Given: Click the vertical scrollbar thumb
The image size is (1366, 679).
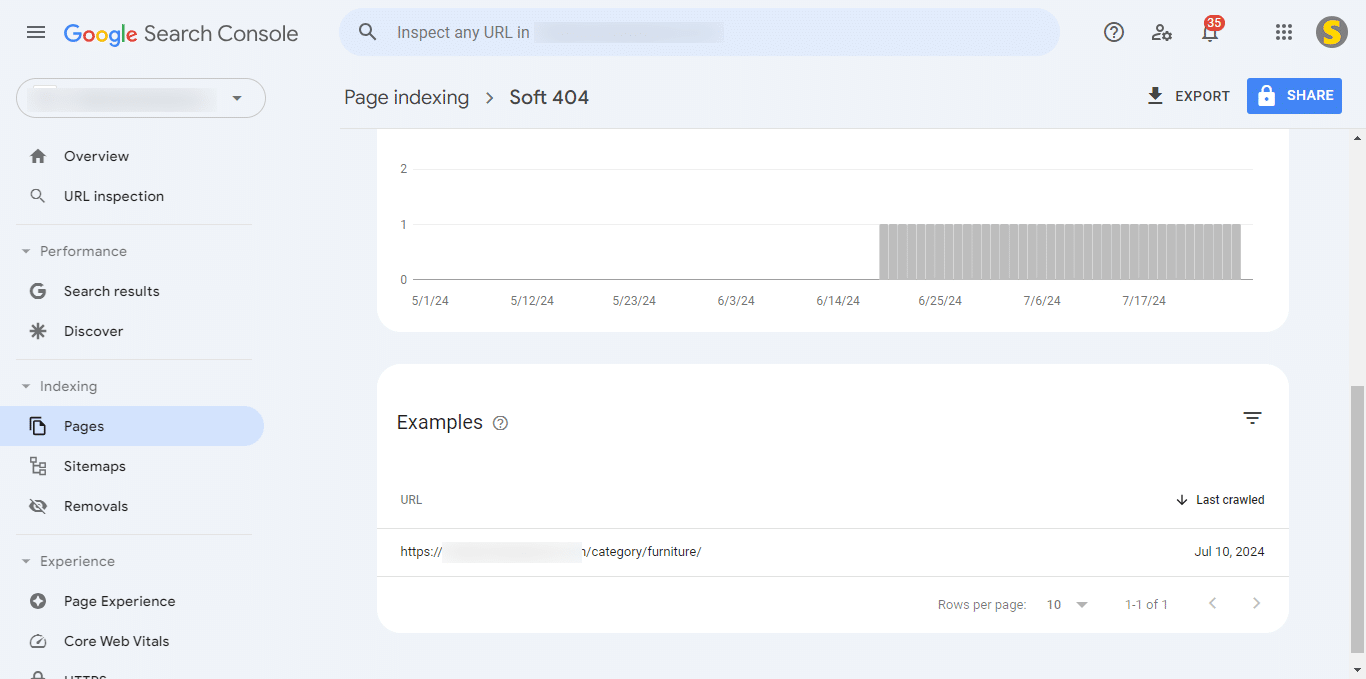Looking at the screenshot, I should tap(1357, 519).
